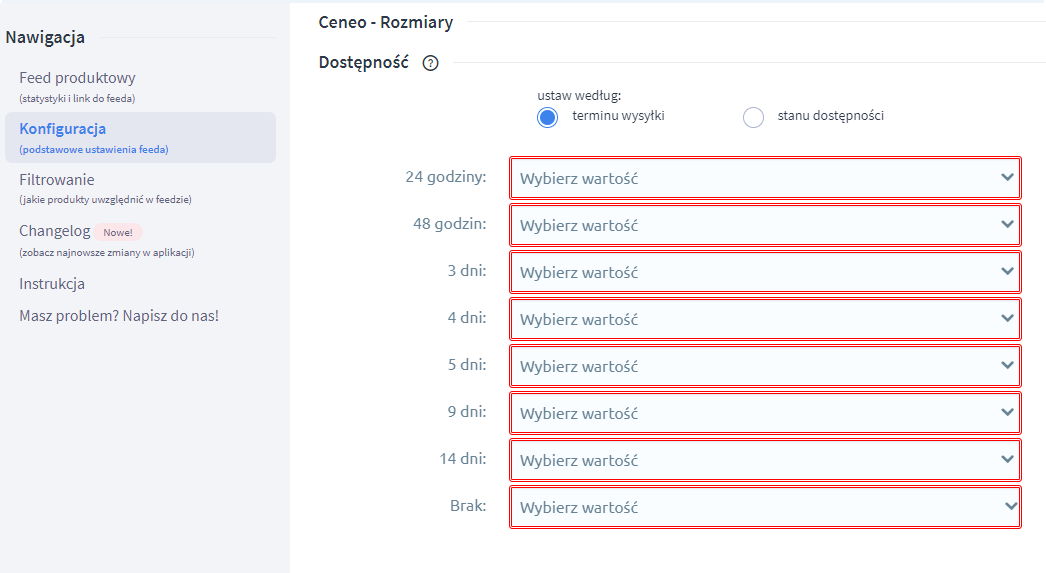Viewport: 1046px width, 573px height.
Task: Click the 'Nowe!' badge beside Changelog
Action: click(117, 232)
